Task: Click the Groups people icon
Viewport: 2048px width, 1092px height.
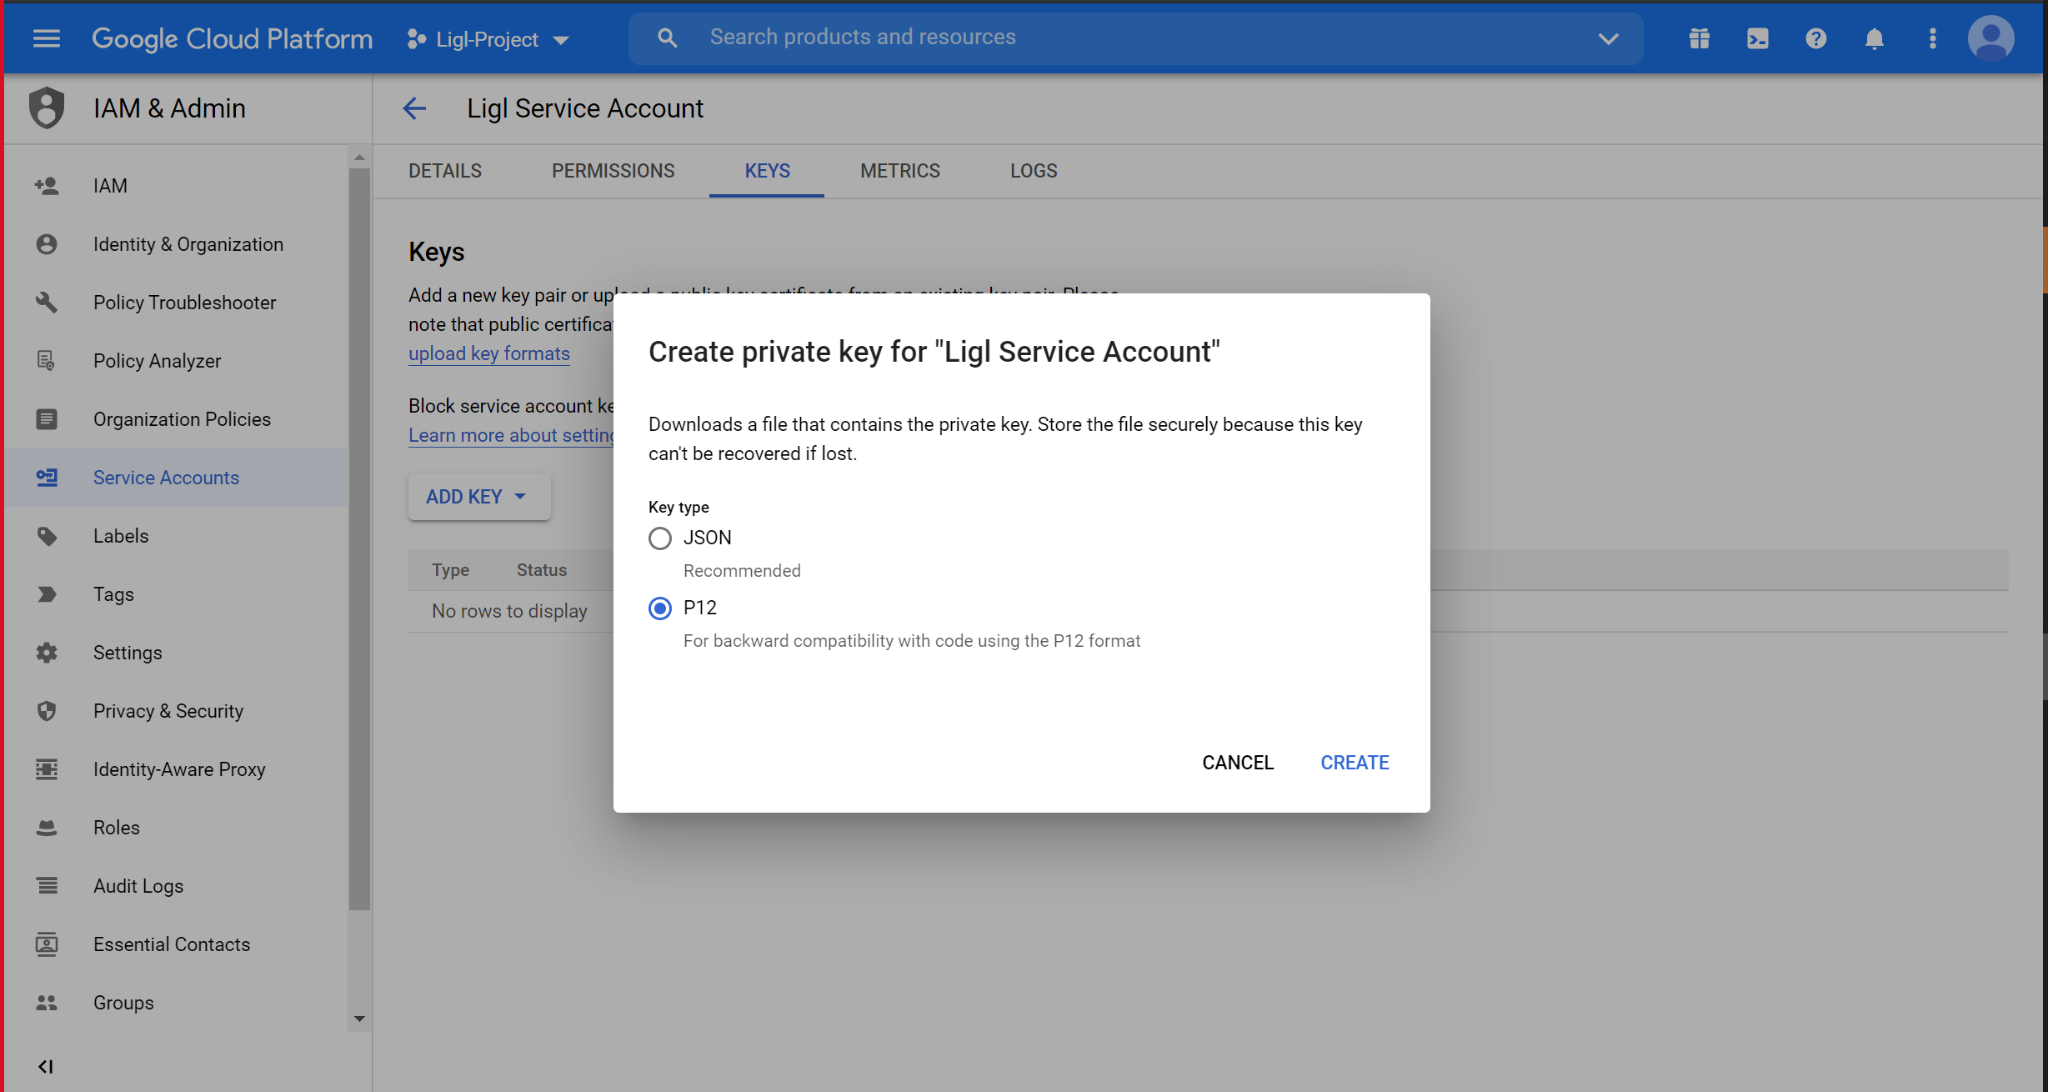Action: pyautogui.click(x=46, y=1003)
